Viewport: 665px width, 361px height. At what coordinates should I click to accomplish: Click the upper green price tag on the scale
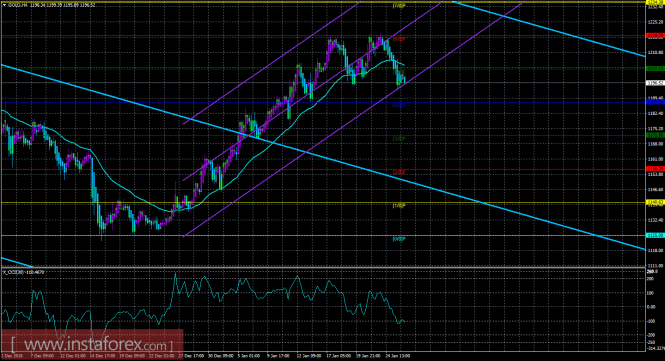tap(654, 68)
